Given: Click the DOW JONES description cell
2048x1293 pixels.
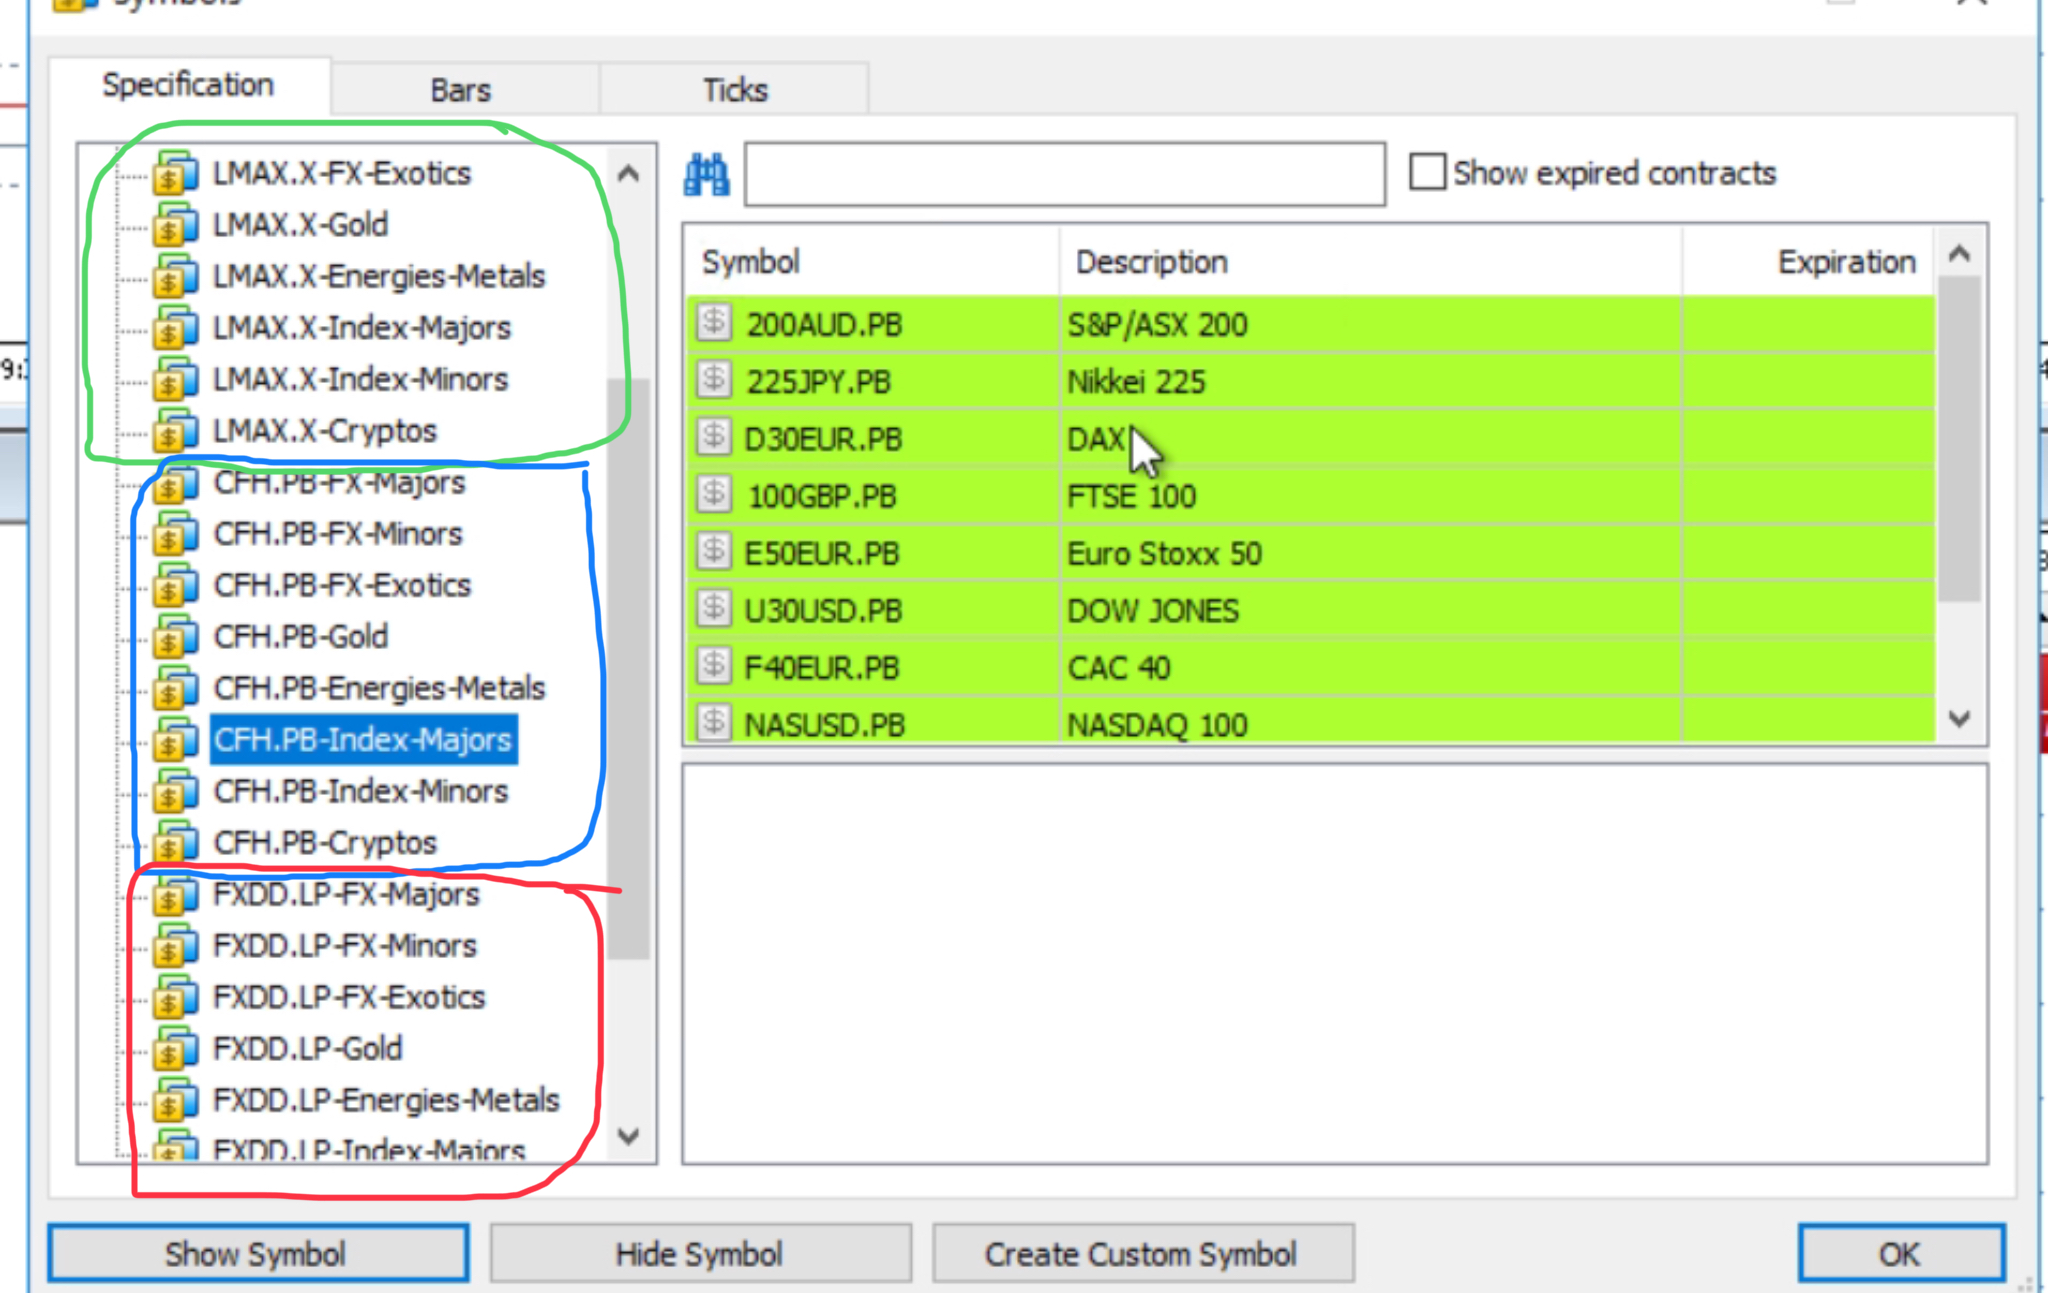Looking at the screenshot, I should point(1371,609).
